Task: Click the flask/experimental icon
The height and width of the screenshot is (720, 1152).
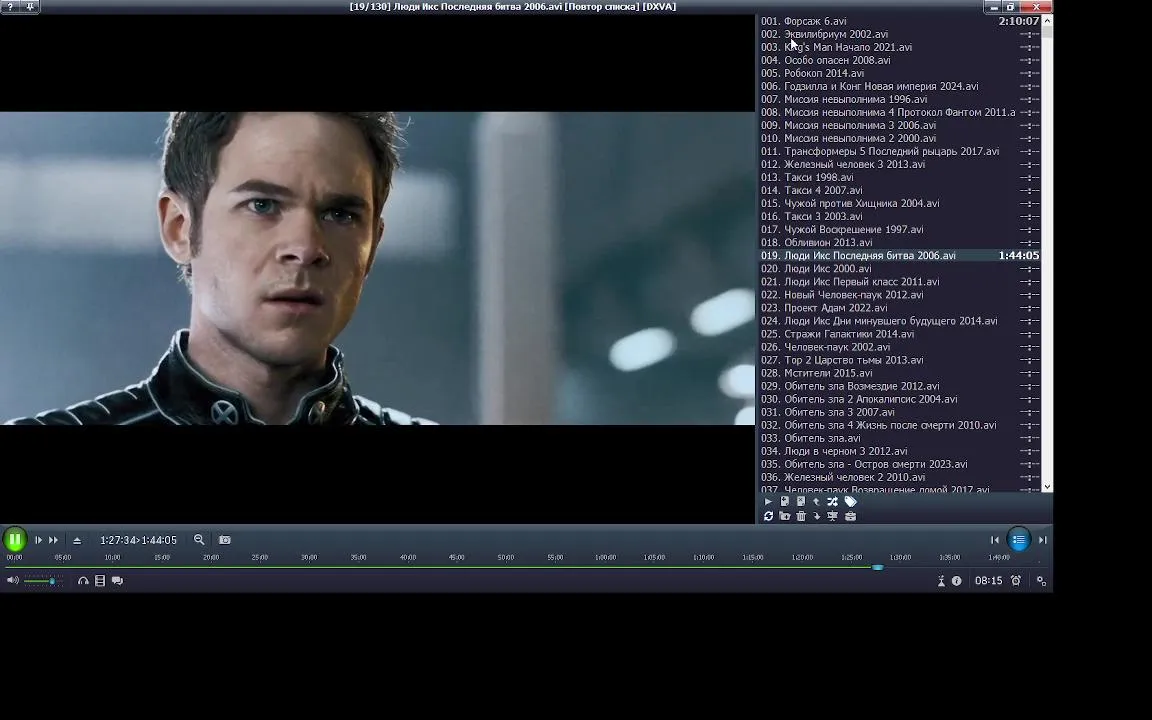Action: [941, 580]
